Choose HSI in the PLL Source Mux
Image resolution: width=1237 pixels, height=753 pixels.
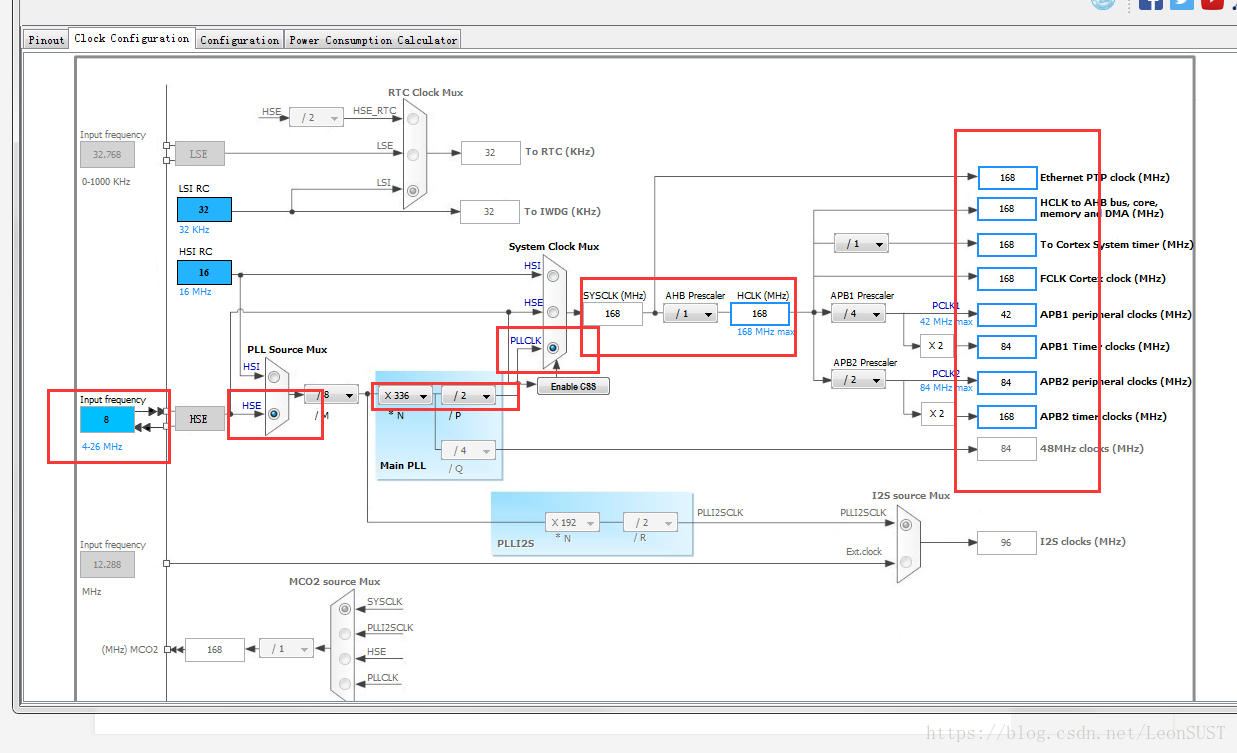click(274, 378)
